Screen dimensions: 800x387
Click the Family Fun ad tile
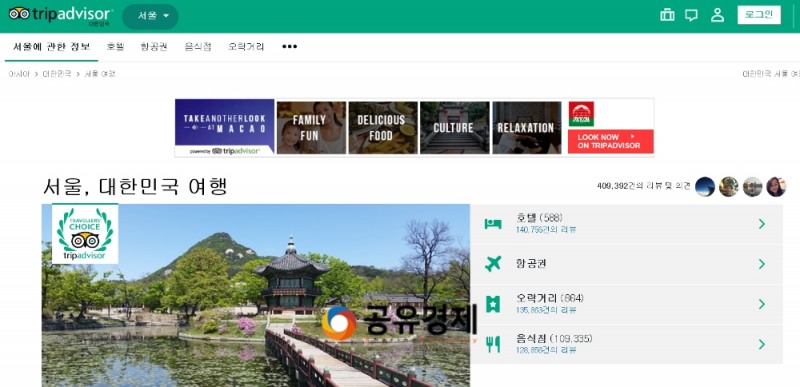311,127
